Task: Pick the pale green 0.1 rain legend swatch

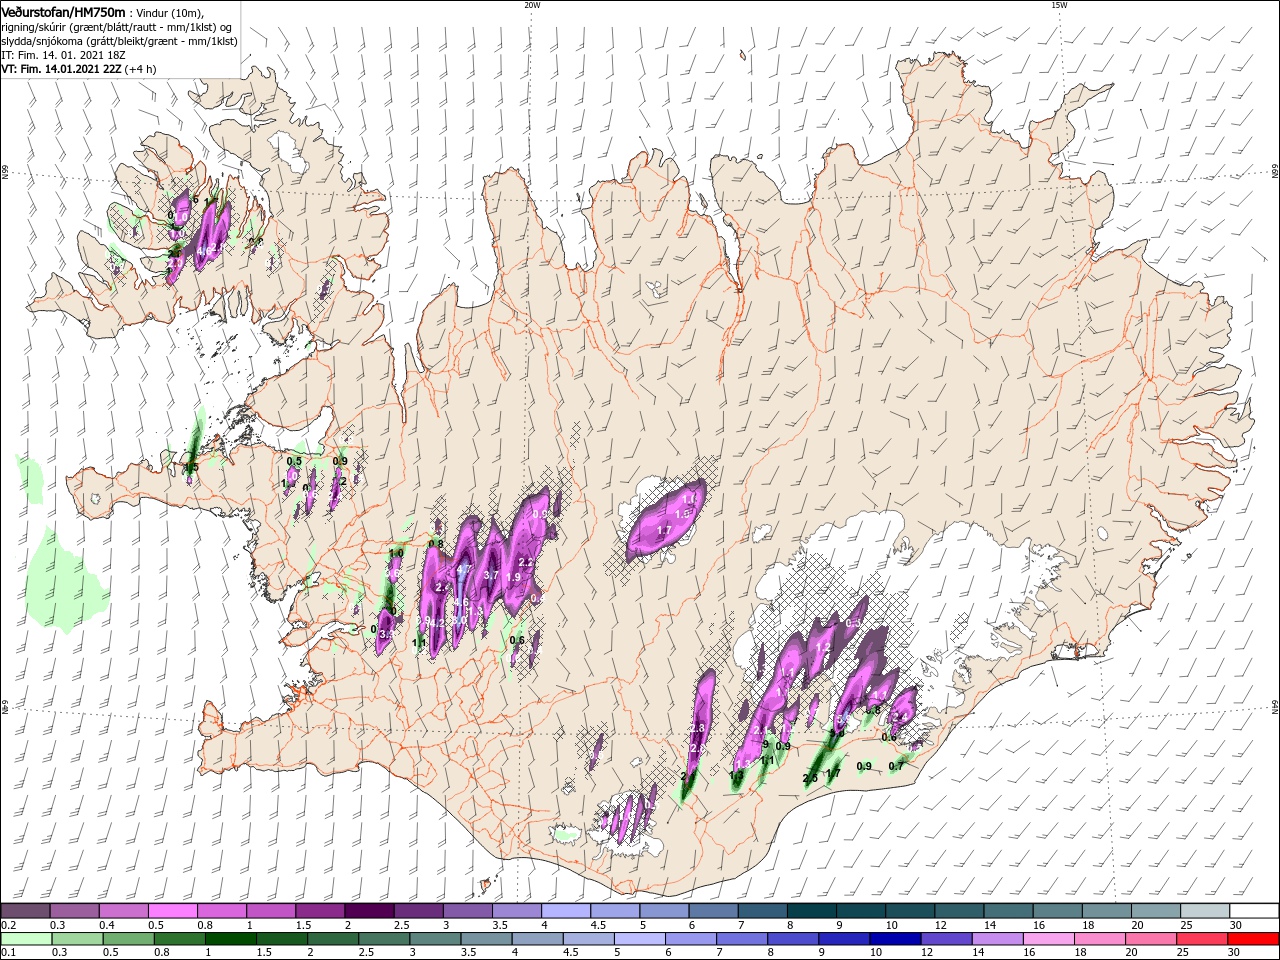Action: pos(26,939)
